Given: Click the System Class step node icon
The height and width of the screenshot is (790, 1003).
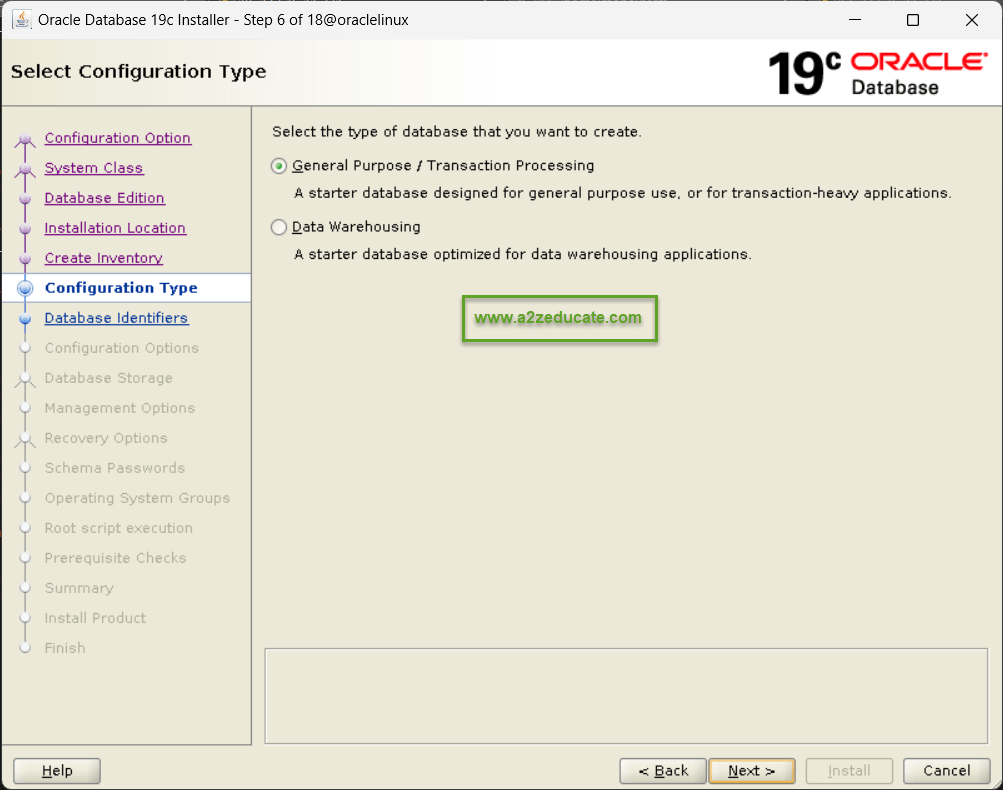Looking at the screenshot, I should 26,170.
